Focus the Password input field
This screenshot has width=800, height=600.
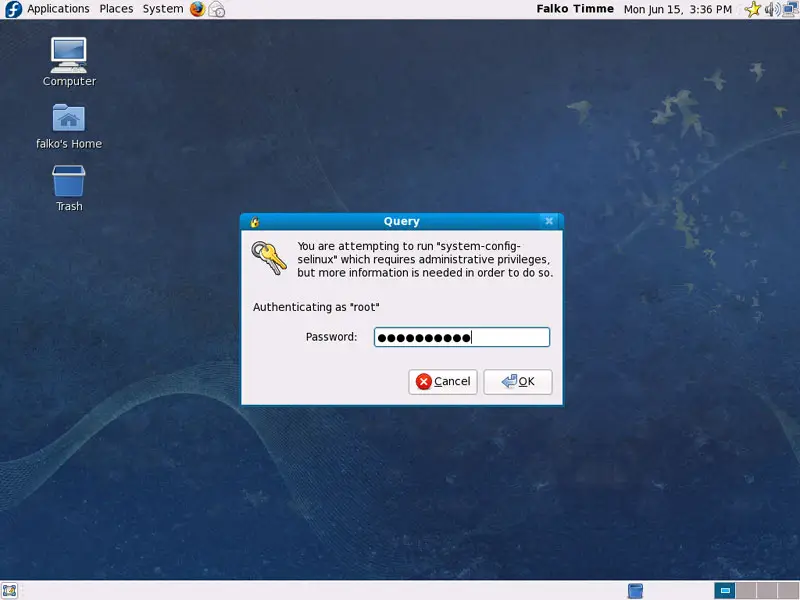pyautogui.click(x=462, y=337)
